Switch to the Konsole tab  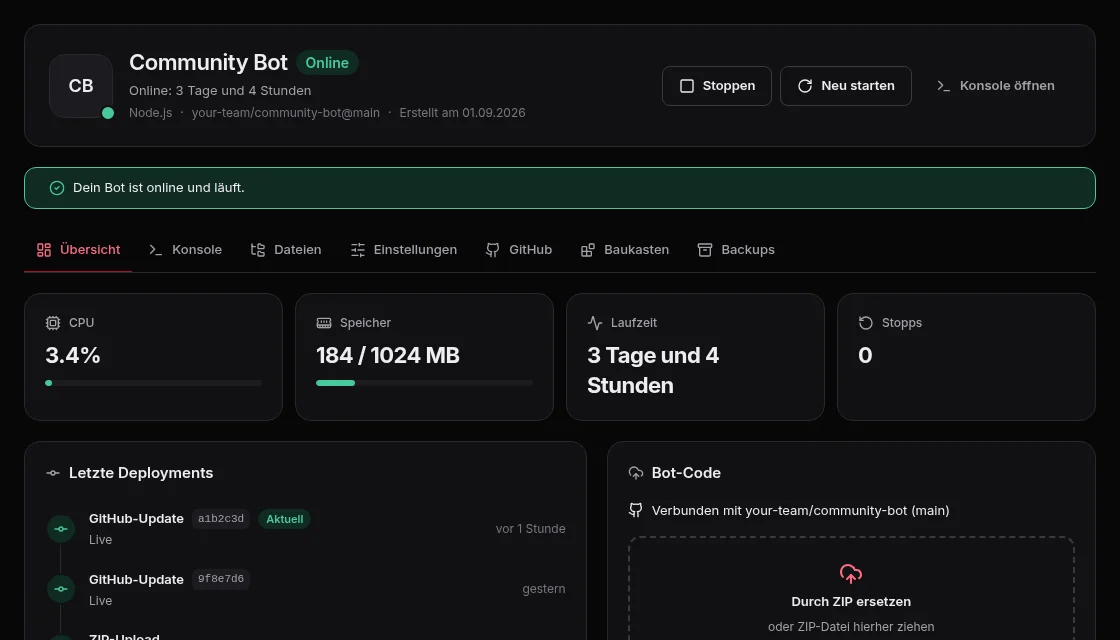pyautogui.click(x=185, y=250)
